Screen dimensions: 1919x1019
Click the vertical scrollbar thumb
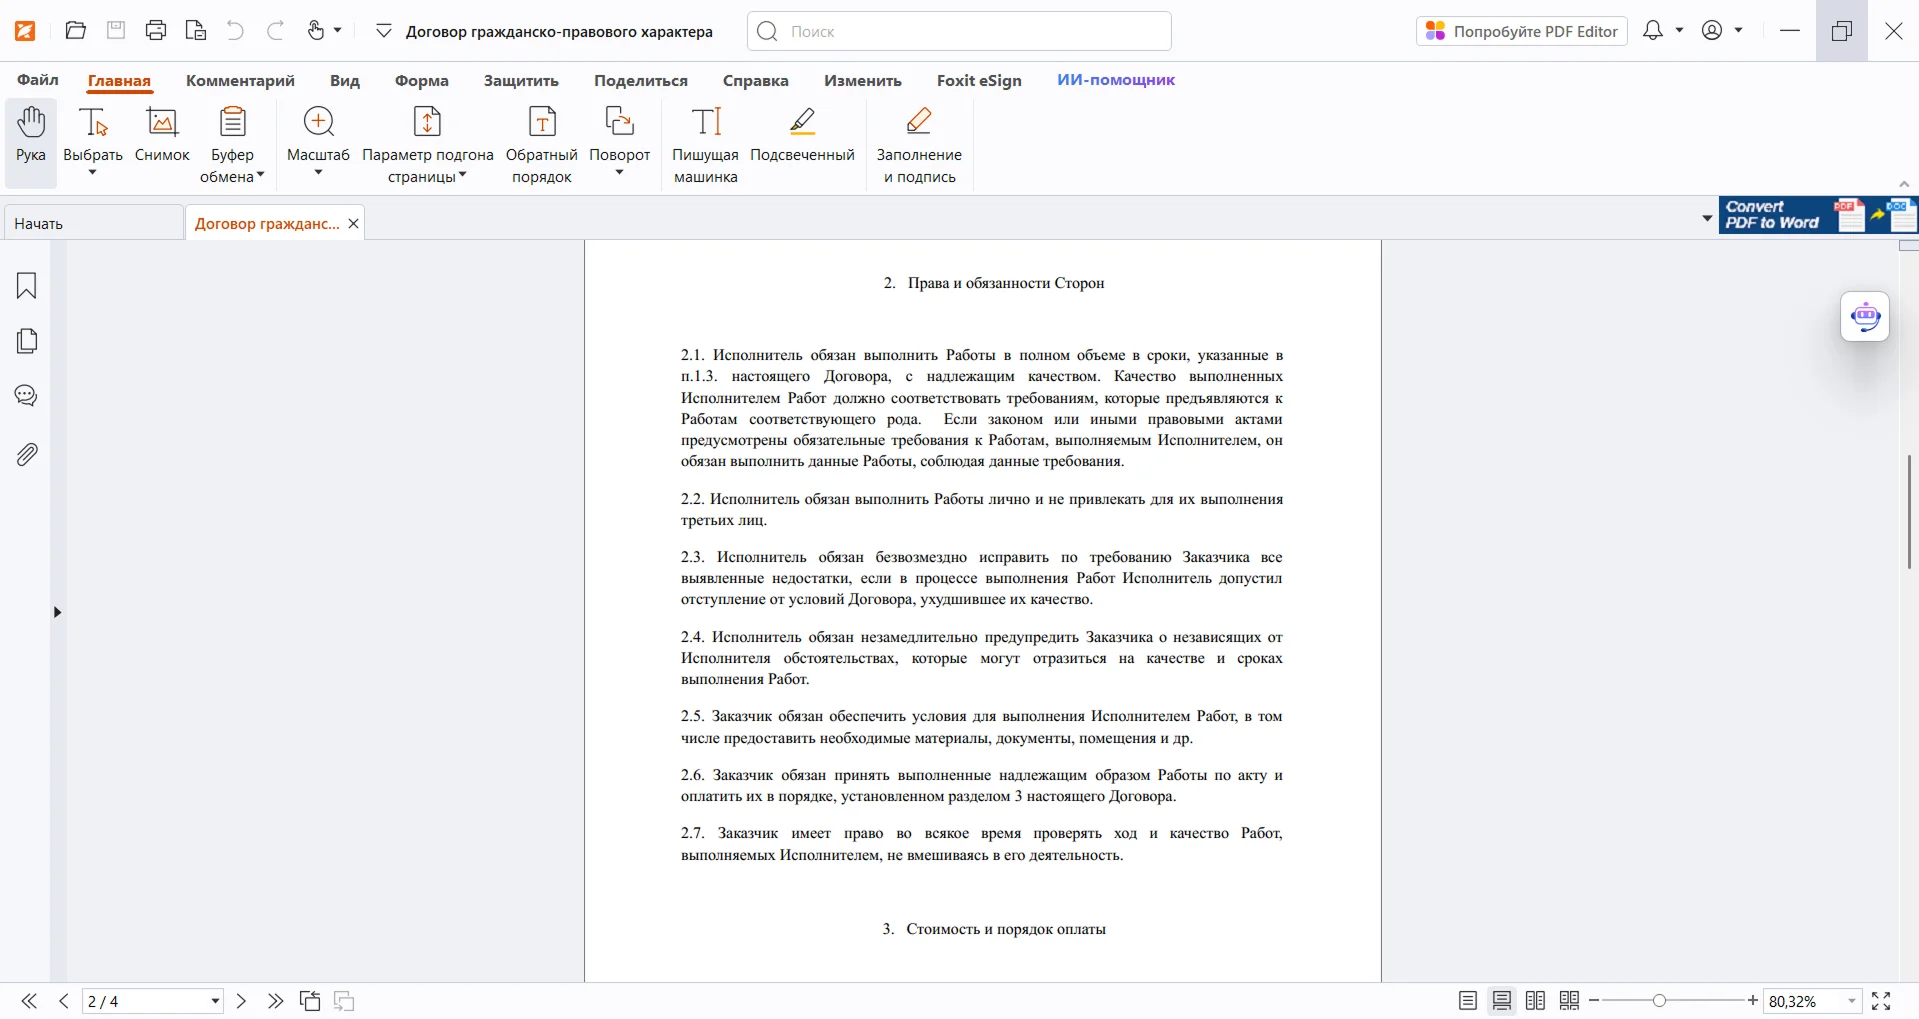tap(1909, 512)
